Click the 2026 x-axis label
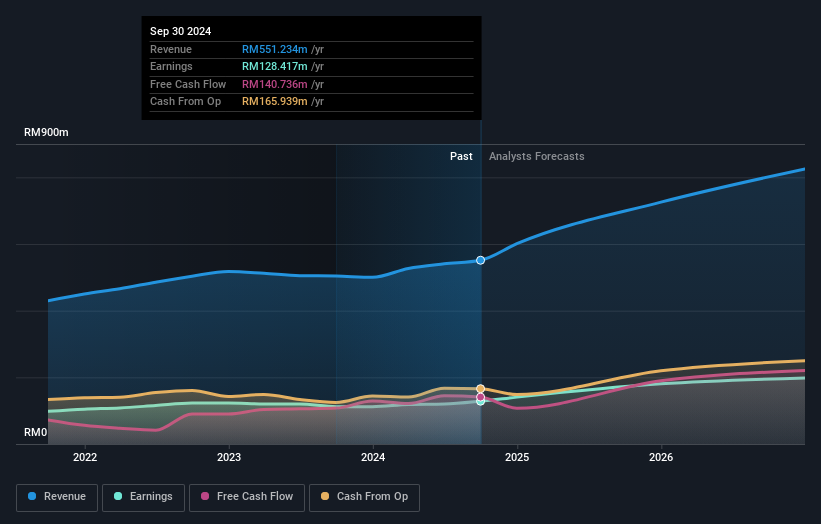Viewport: 821px width, 524px height. [661, 457]
